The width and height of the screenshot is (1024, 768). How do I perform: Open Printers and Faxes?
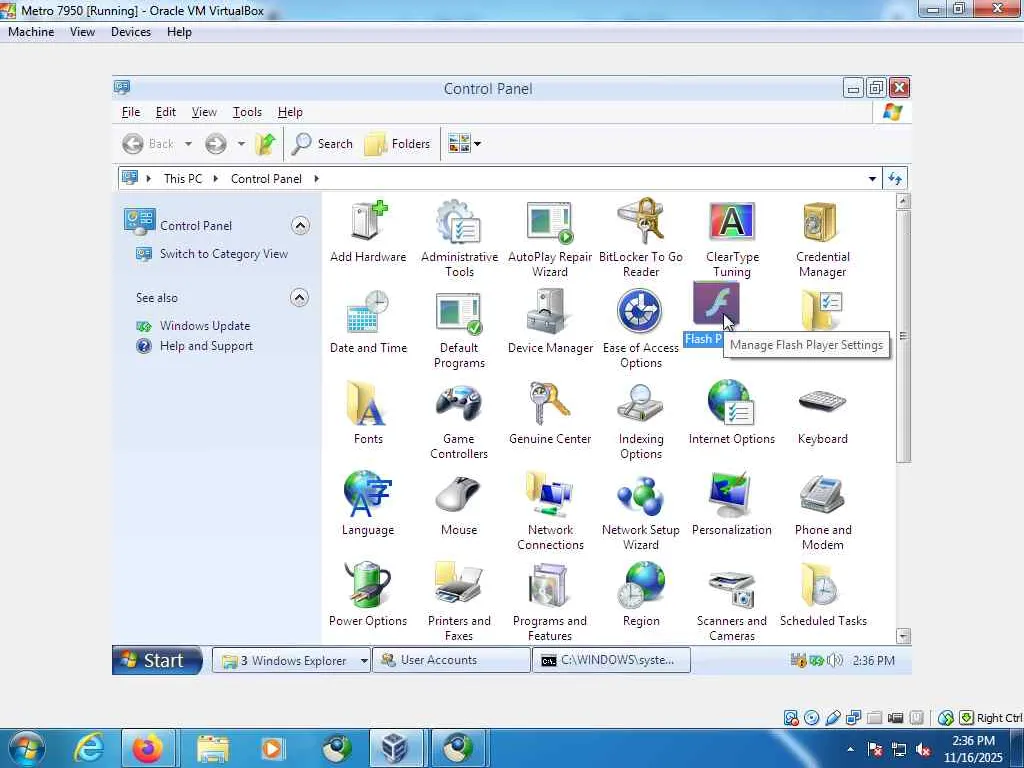click(459, 602)
